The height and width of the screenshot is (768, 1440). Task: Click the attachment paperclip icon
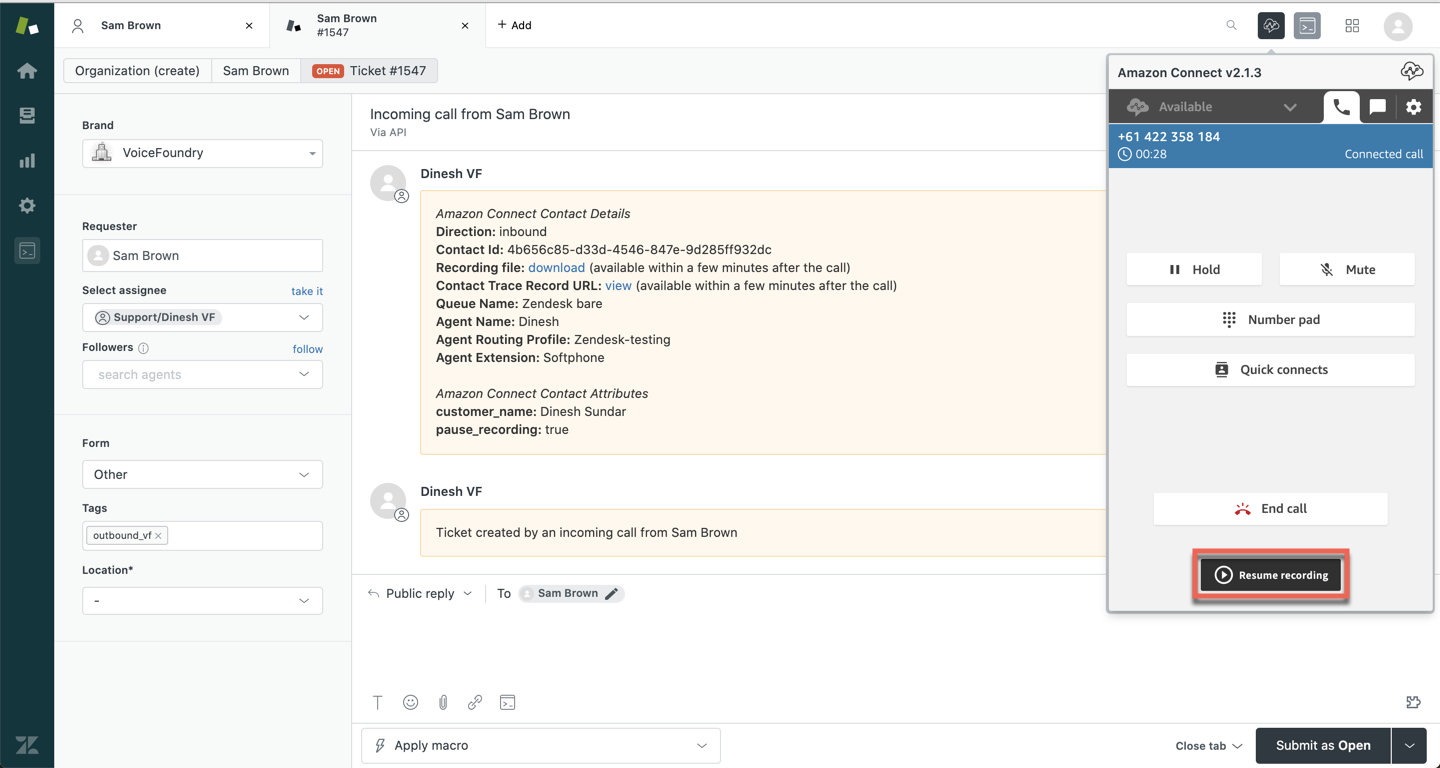pyautogui.click(x=443, y=703)
